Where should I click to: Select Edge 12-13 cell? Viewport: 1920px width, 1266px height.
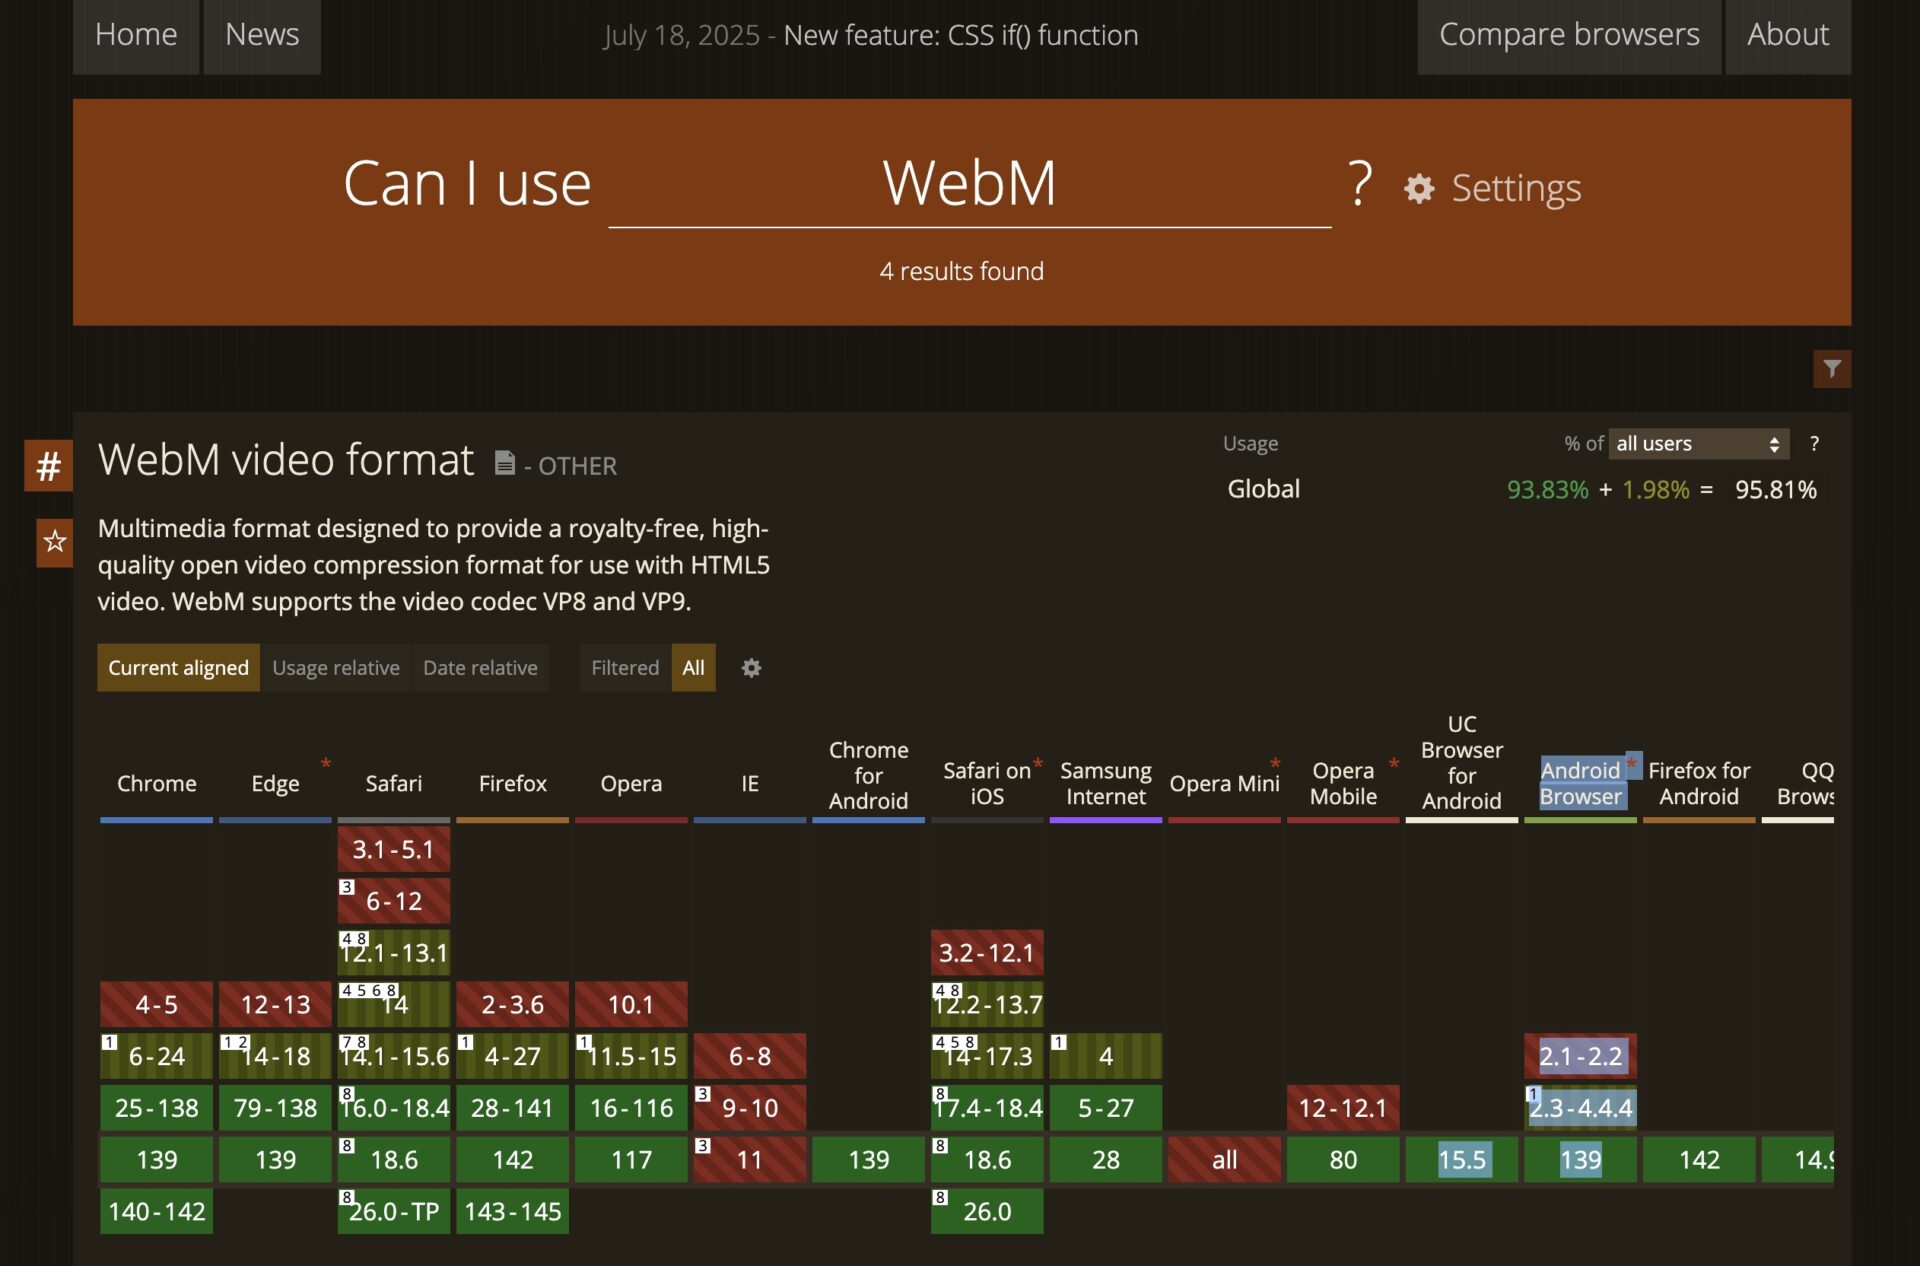pyautogui.click(x=275, y=1005)
